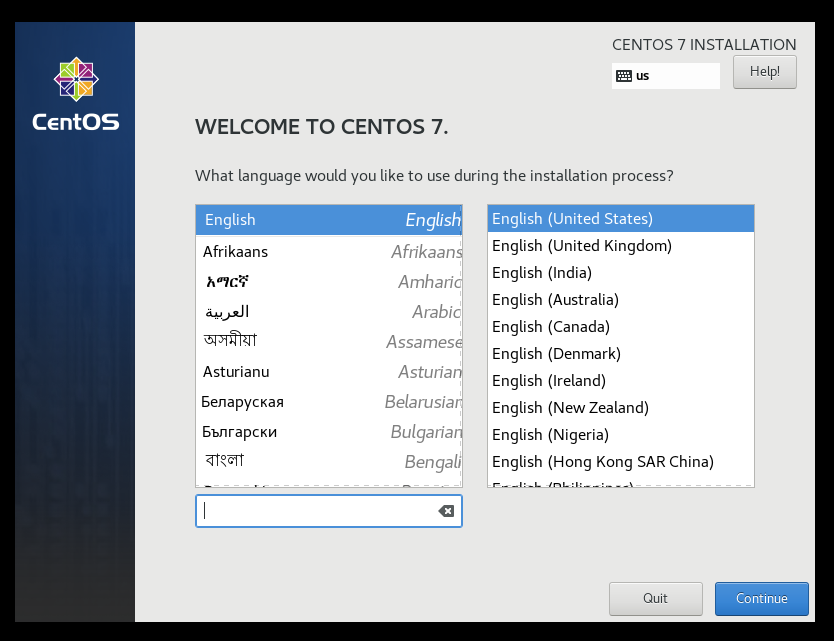The width and height of the screenshot is (834, 641).
Task: Clear the language search field icon
Action: [446, 511]
